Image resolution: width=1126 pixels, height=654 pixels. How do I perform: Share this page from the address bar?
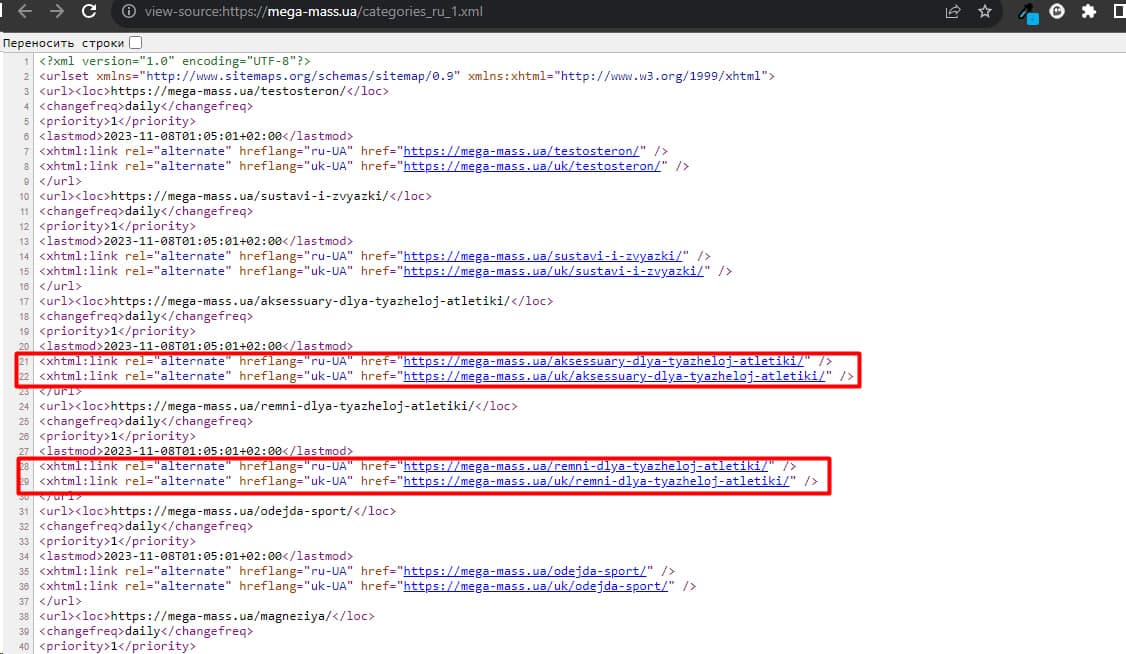[953, 11]
